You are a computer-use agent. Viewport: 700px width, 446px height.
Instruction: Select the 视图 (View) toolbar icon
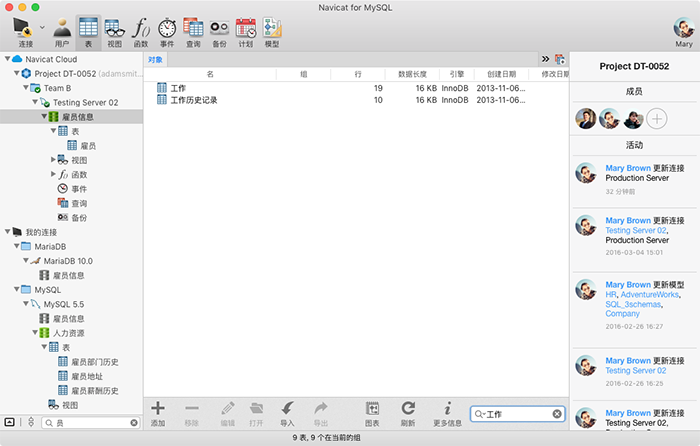(115, 32)
